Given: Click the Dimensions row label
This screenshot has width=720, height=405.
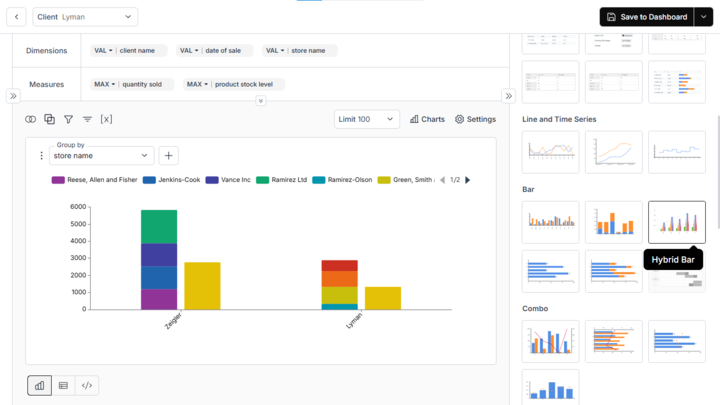Looking at the screenshot, I should [46, 51].
